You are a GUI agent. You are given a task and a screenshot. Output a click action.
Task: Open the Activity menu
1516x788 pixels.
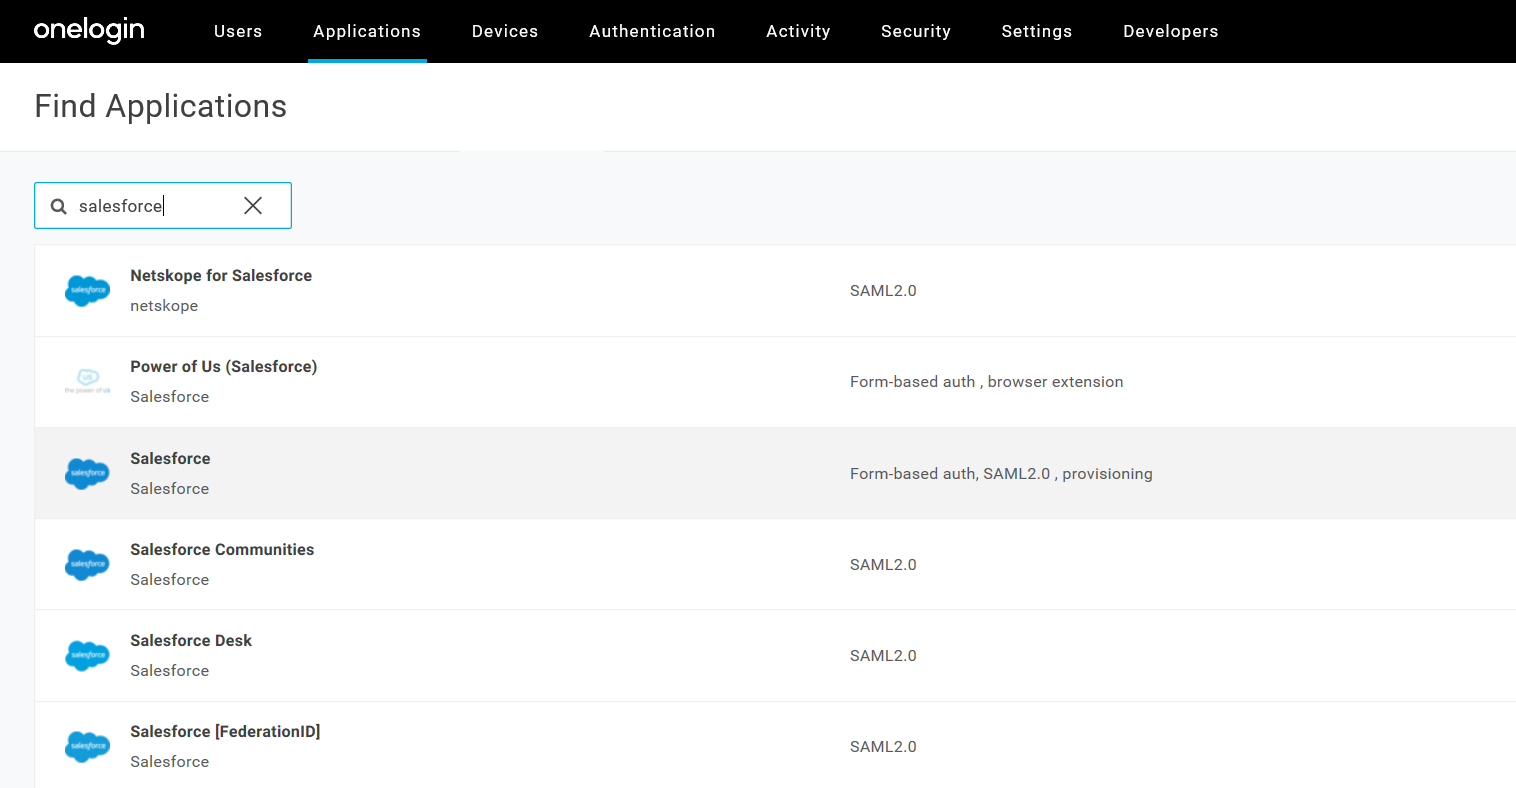pyautogui.click(x=798, y=31)
